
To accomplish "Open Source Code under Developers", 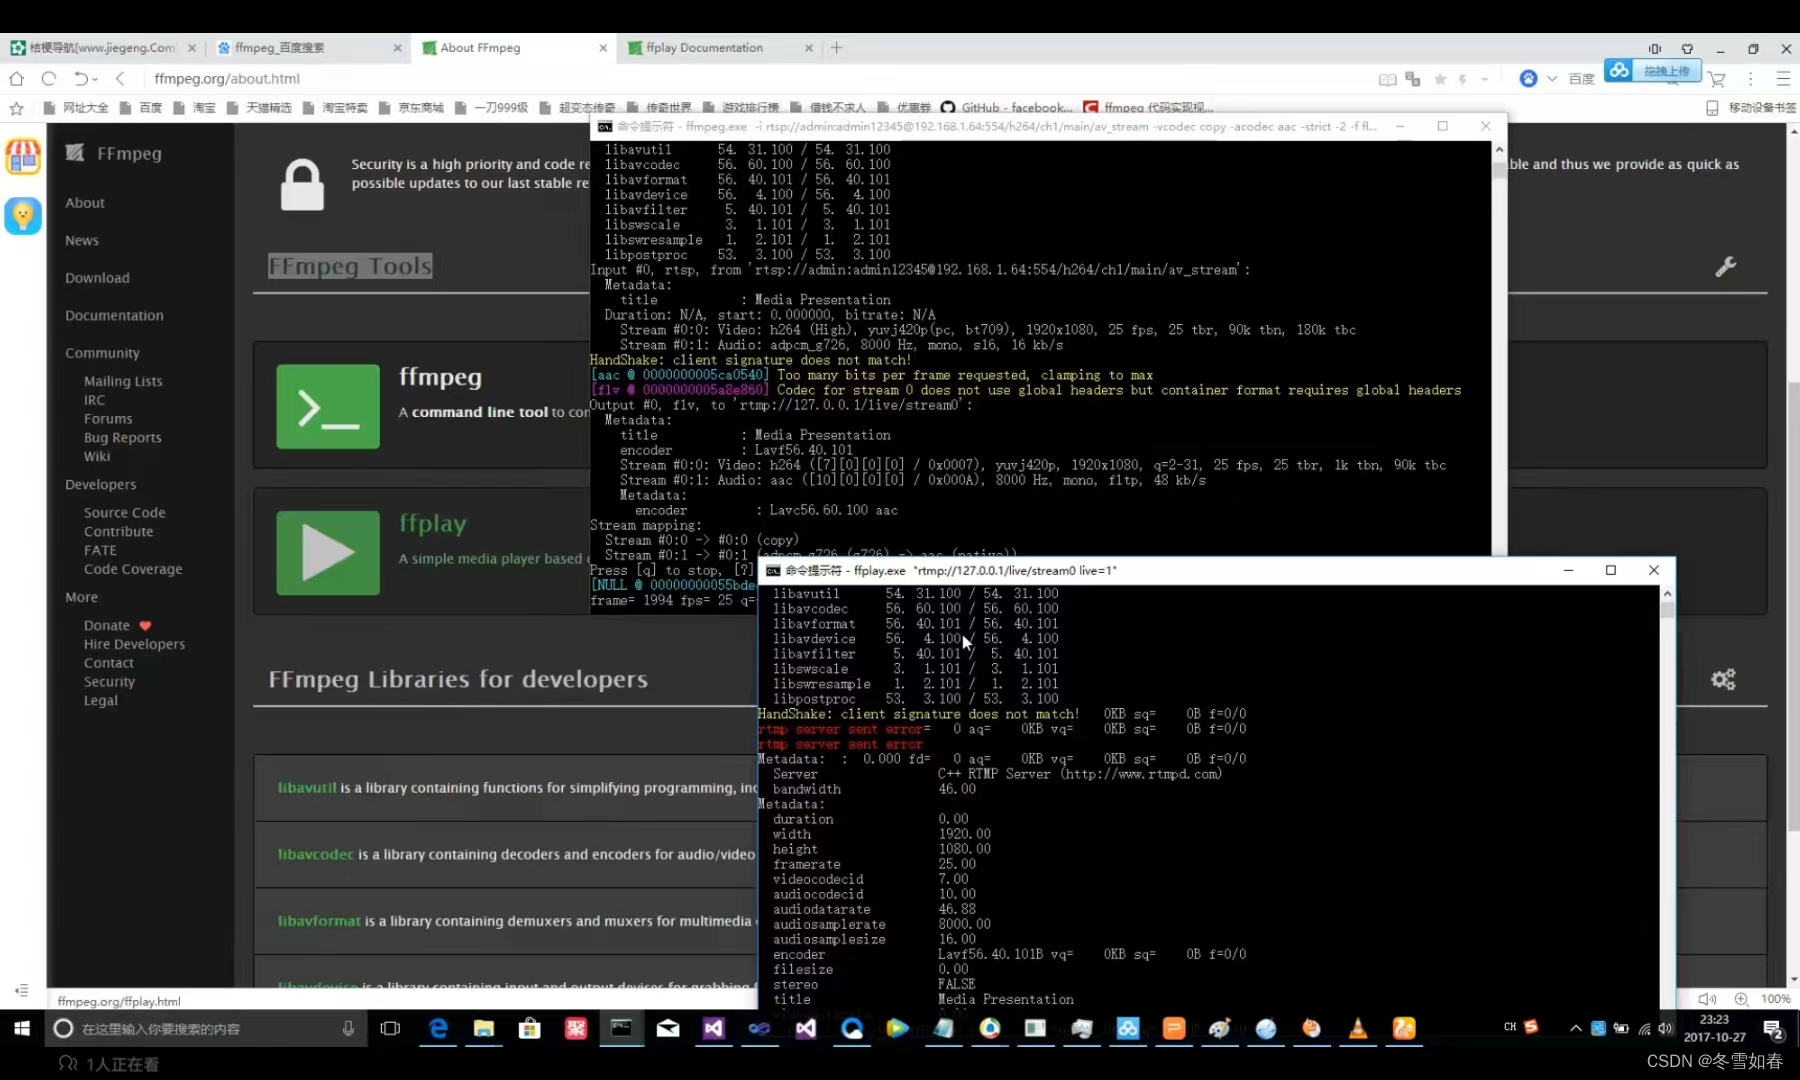I will 124,513.
